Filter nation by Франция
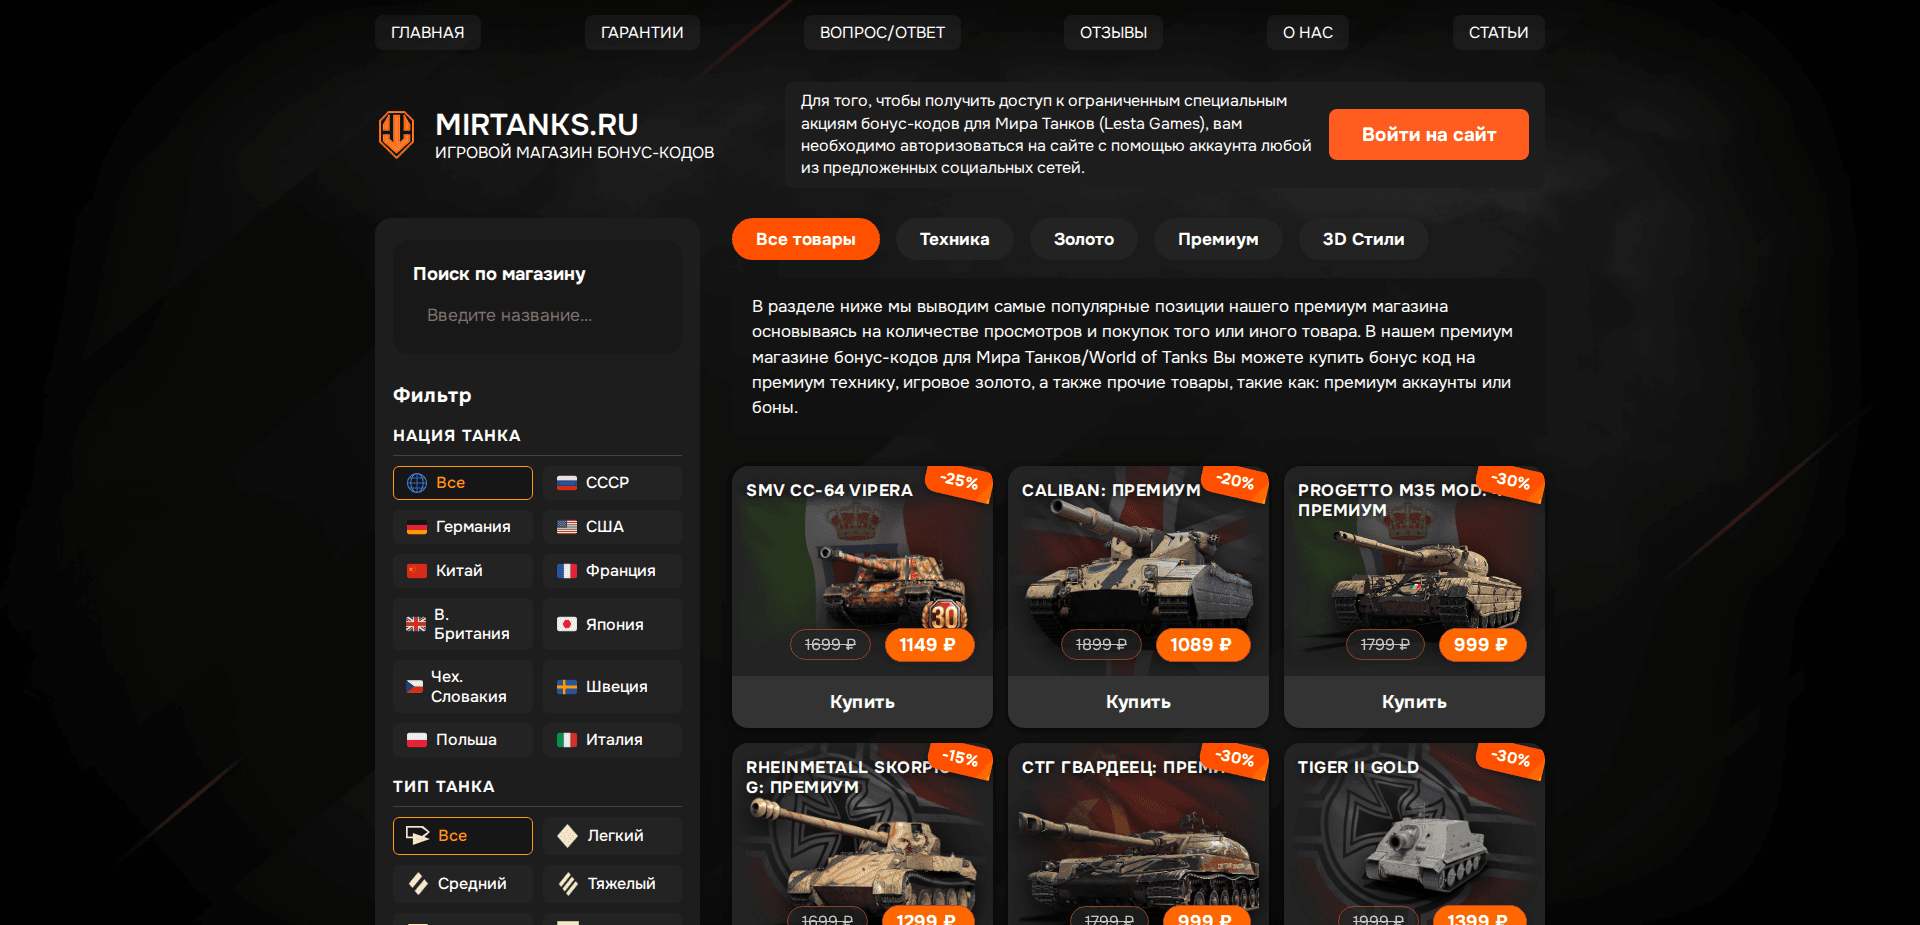Image resolution: width=1920 pixels, height=925 pixels. (x=612, y=571)
